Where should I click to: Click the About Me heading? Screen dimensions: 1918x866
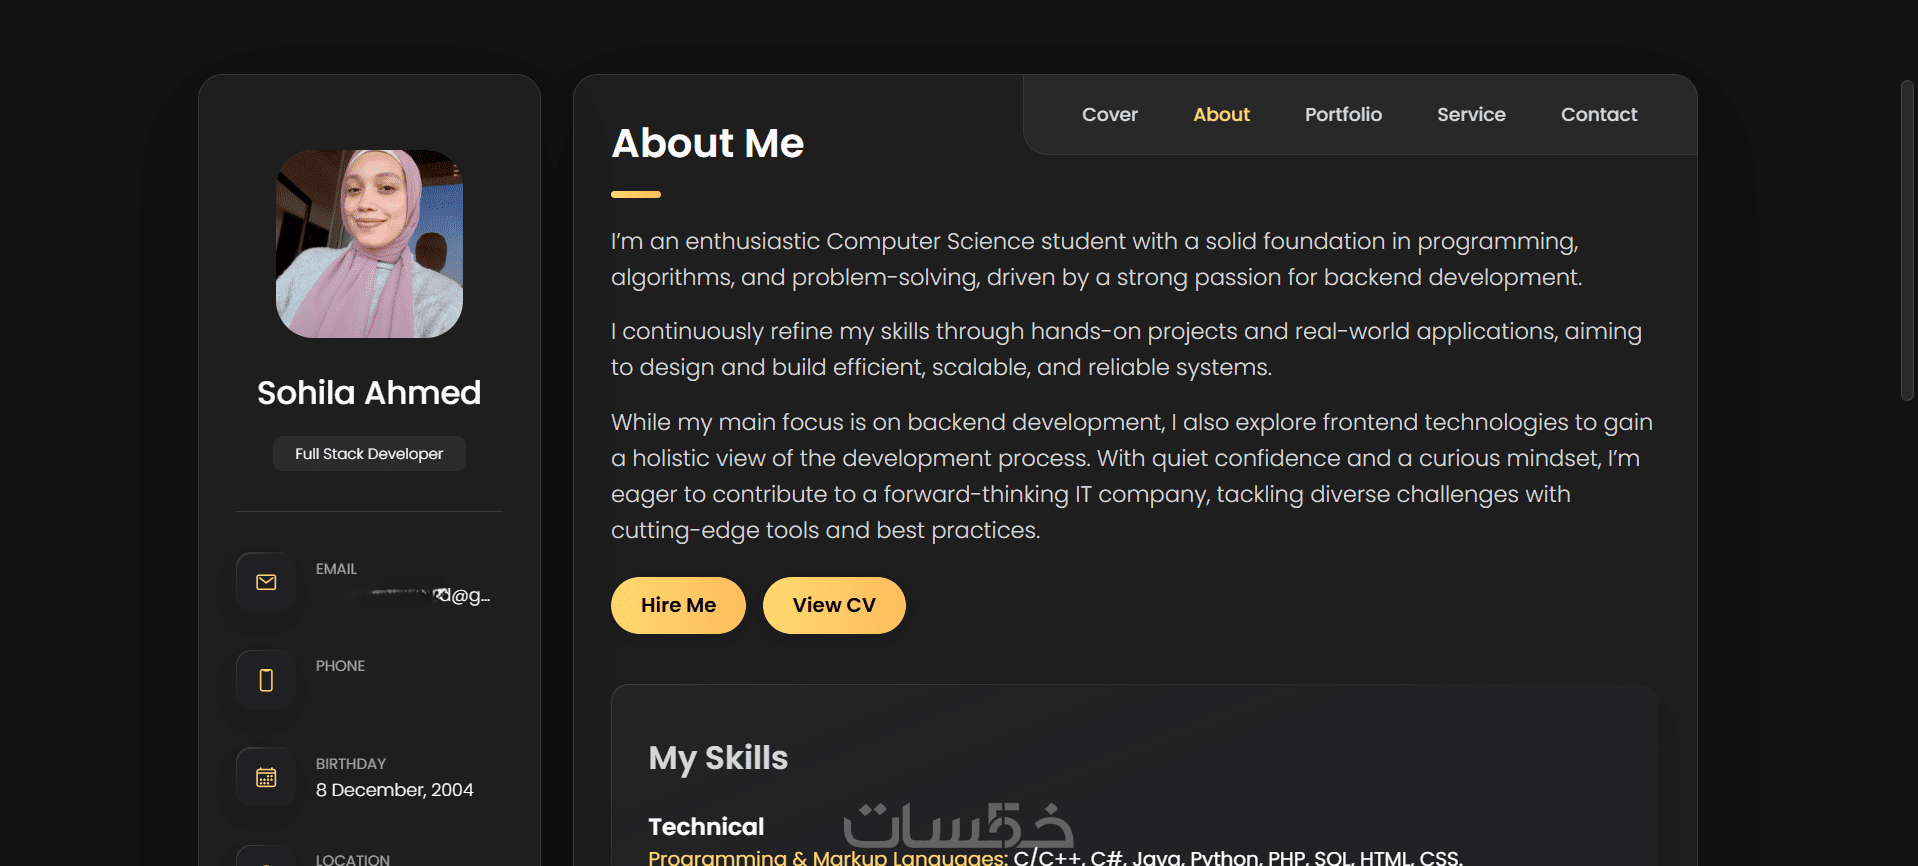click(707, 144)
